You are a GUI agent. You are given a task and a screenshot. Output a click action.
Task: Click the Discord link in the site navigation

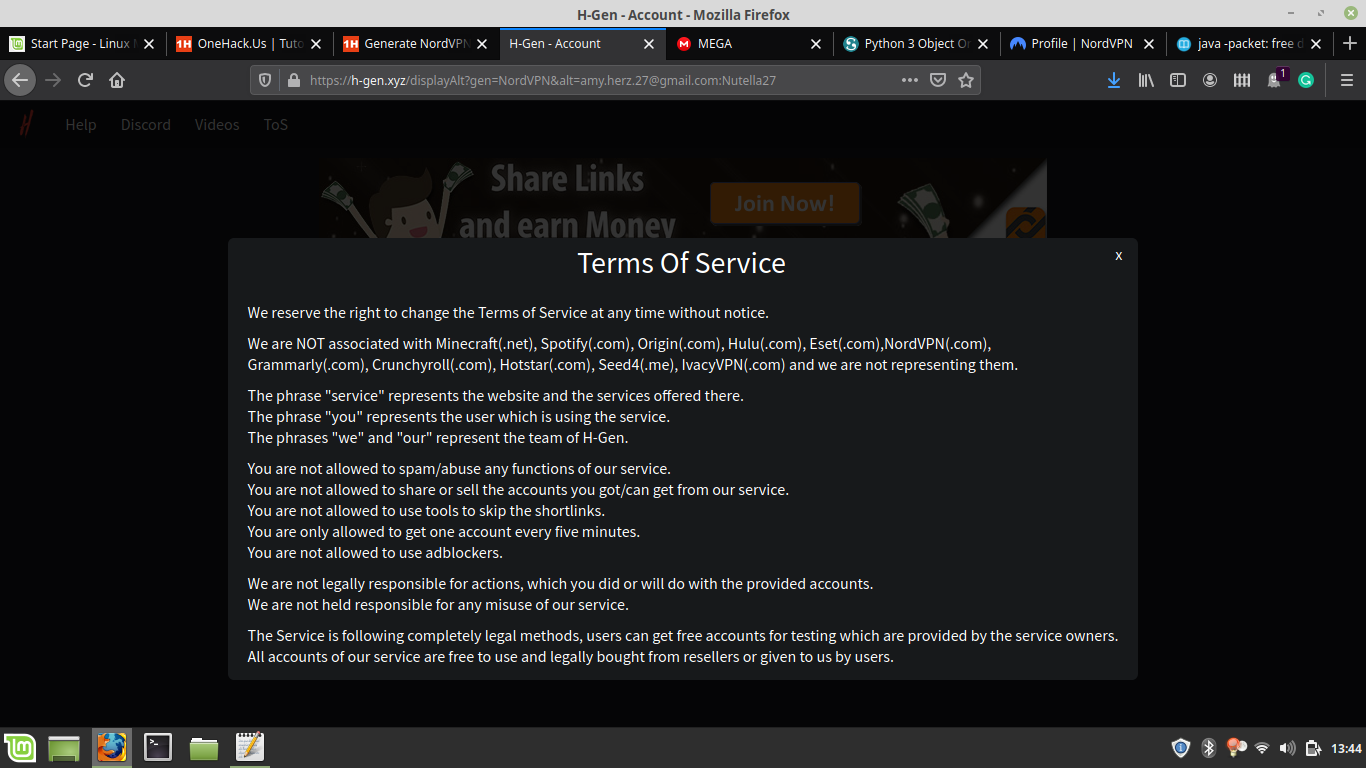click(146, 125)
